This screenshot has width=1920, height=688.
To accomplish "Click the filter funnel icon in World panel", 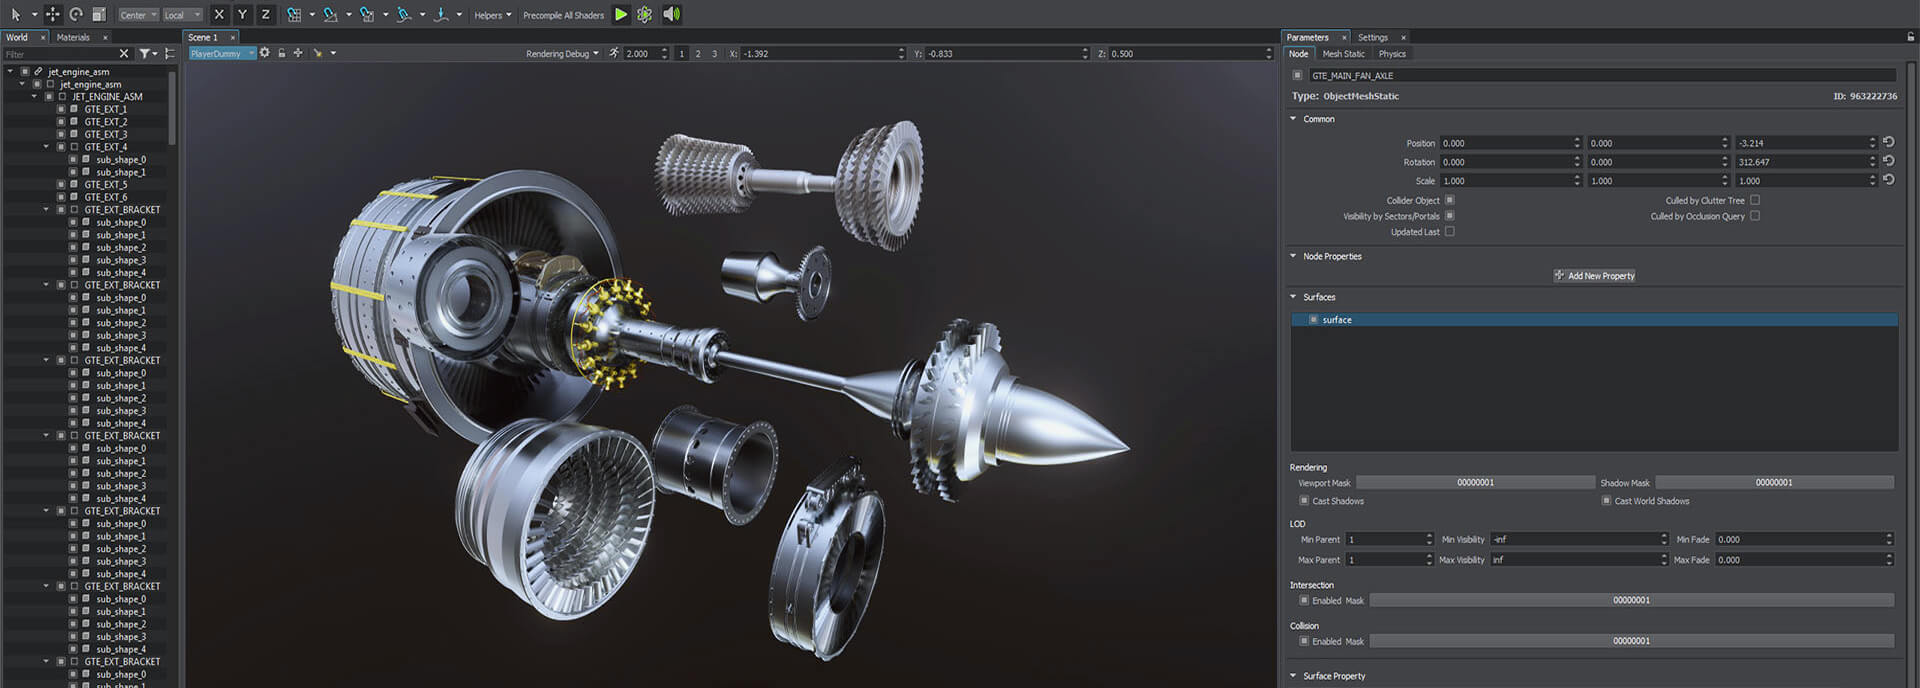I will click(145, 54).
